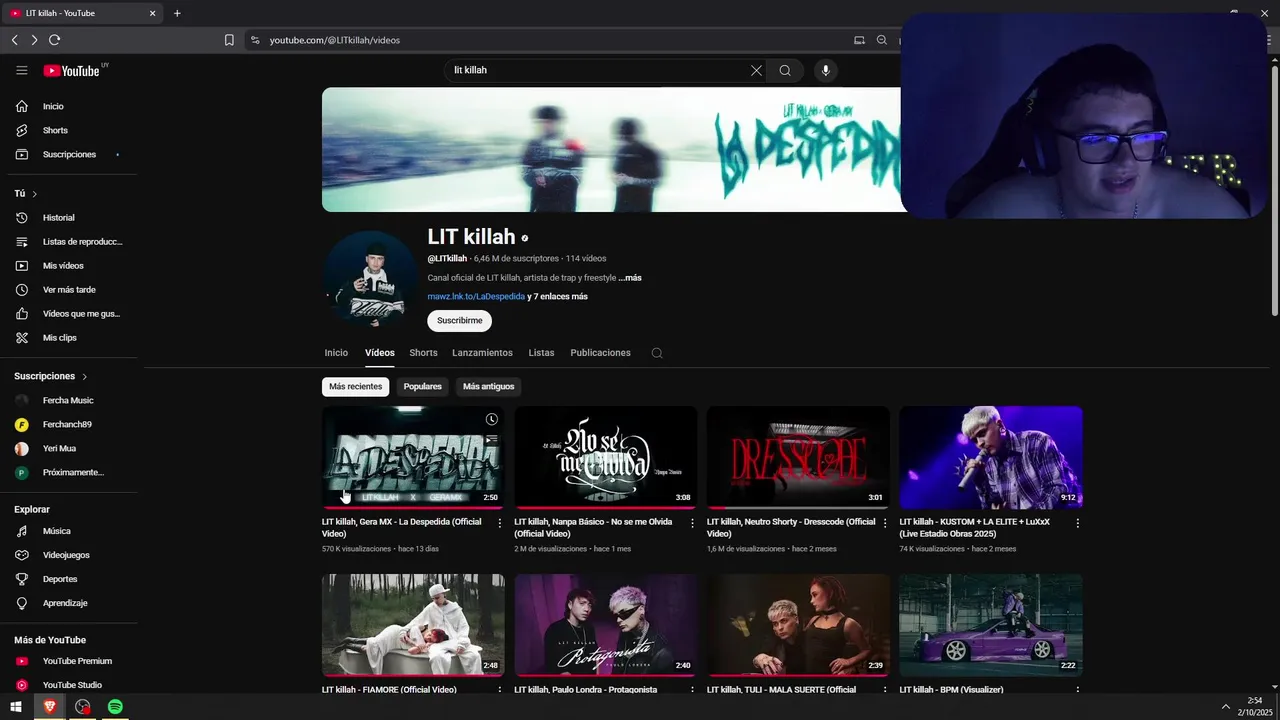This screenshot has width=1280, height=720.
Task: Switch to the Inicio channel tab
Action: click(x=336, y=353)
